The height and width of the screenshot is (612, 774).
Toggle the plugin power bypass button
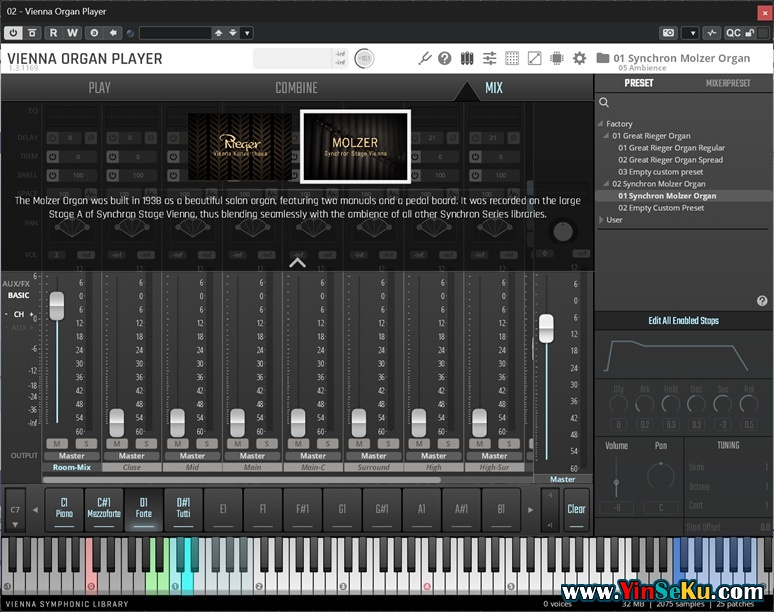pos(13,33)
